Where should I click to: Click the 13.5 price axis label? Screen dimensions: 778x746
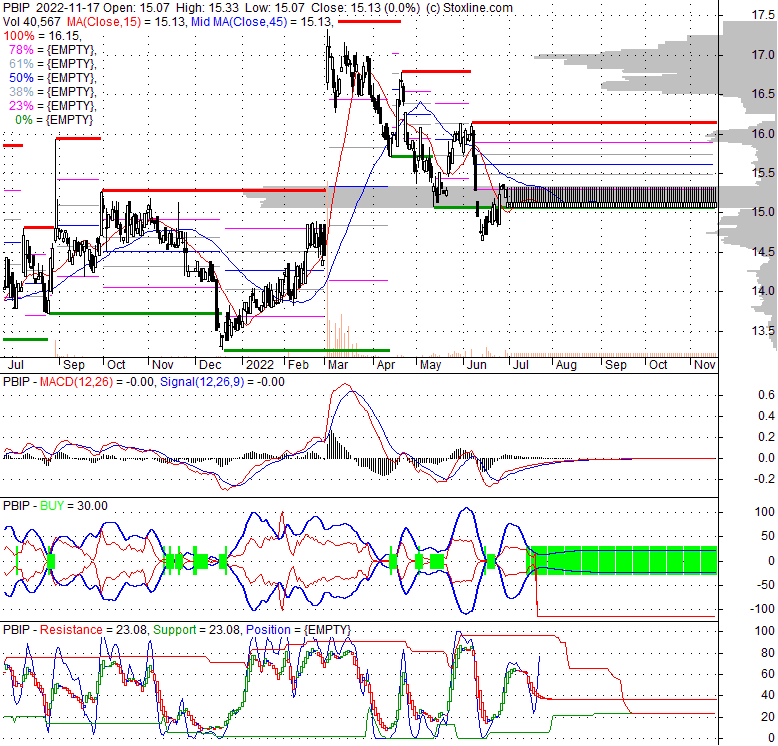(763, 330)
